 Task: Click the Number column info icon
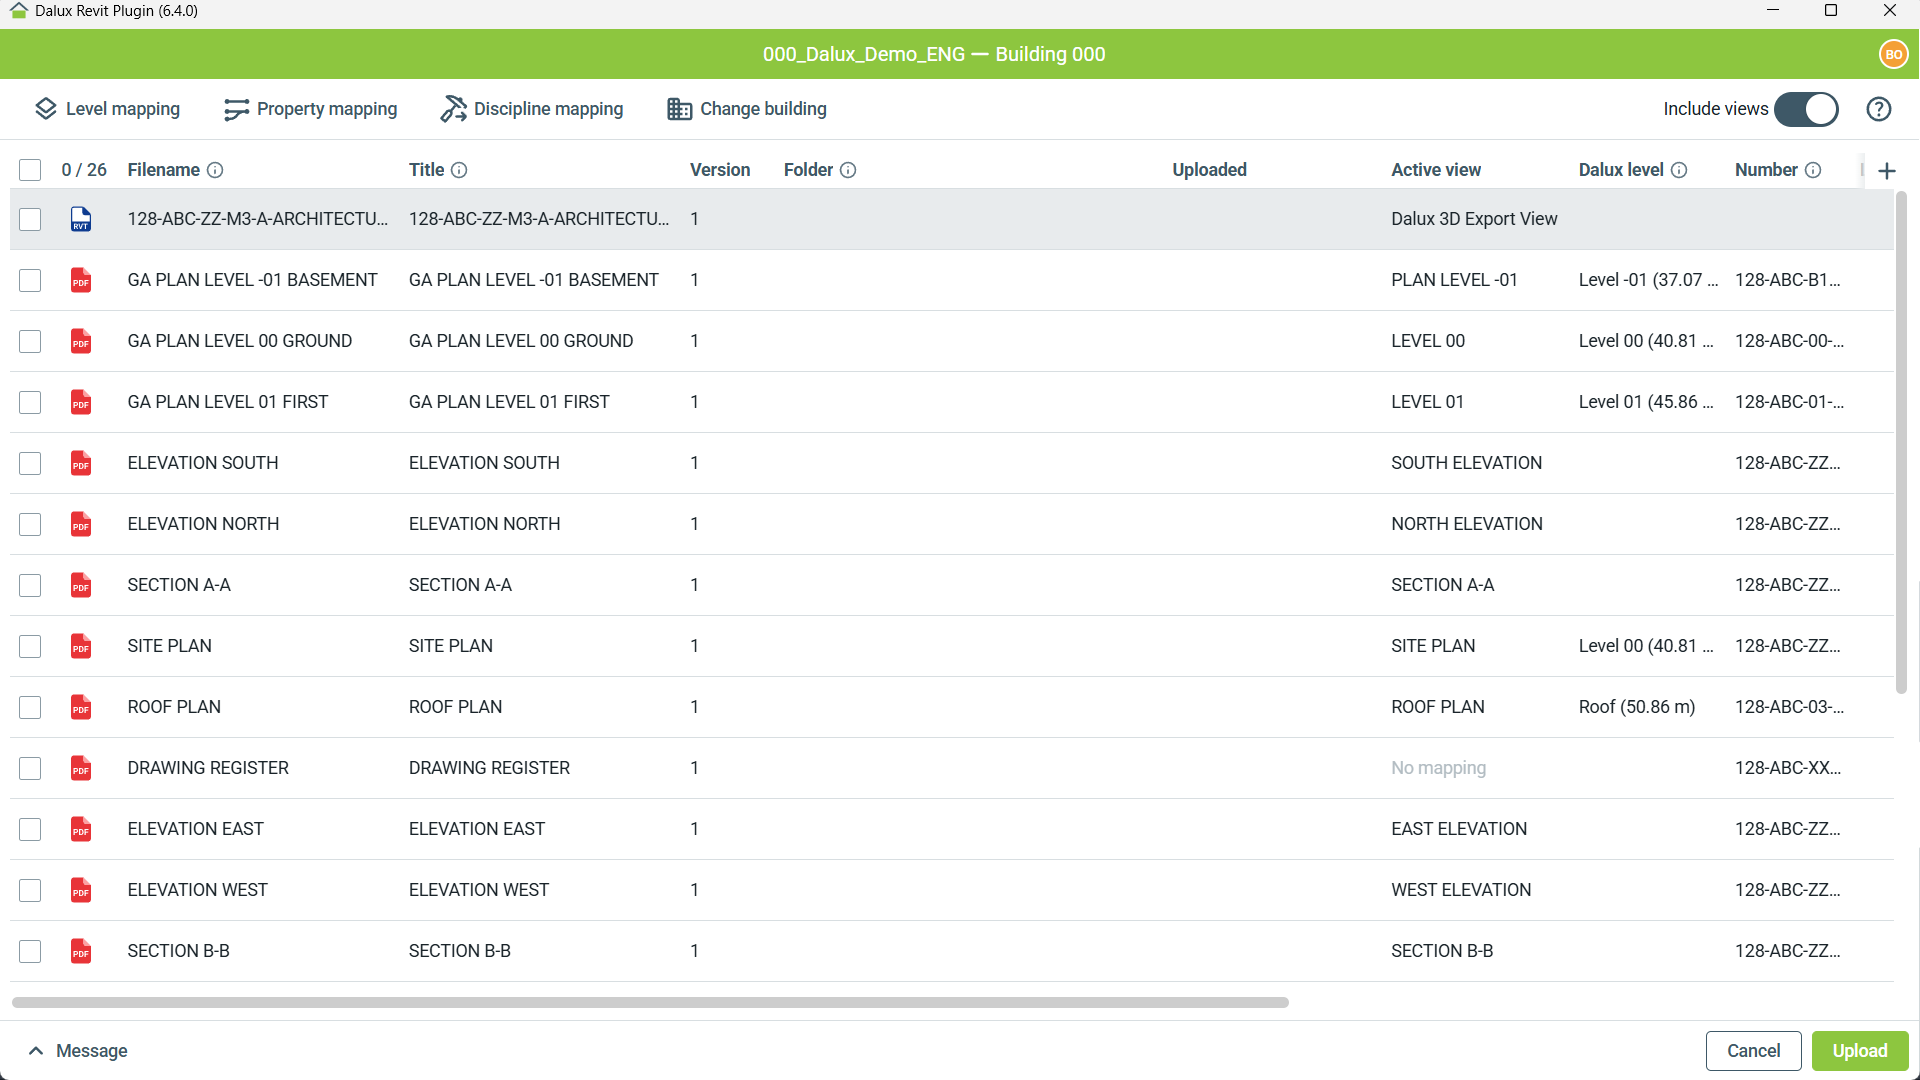(1813, 170)
